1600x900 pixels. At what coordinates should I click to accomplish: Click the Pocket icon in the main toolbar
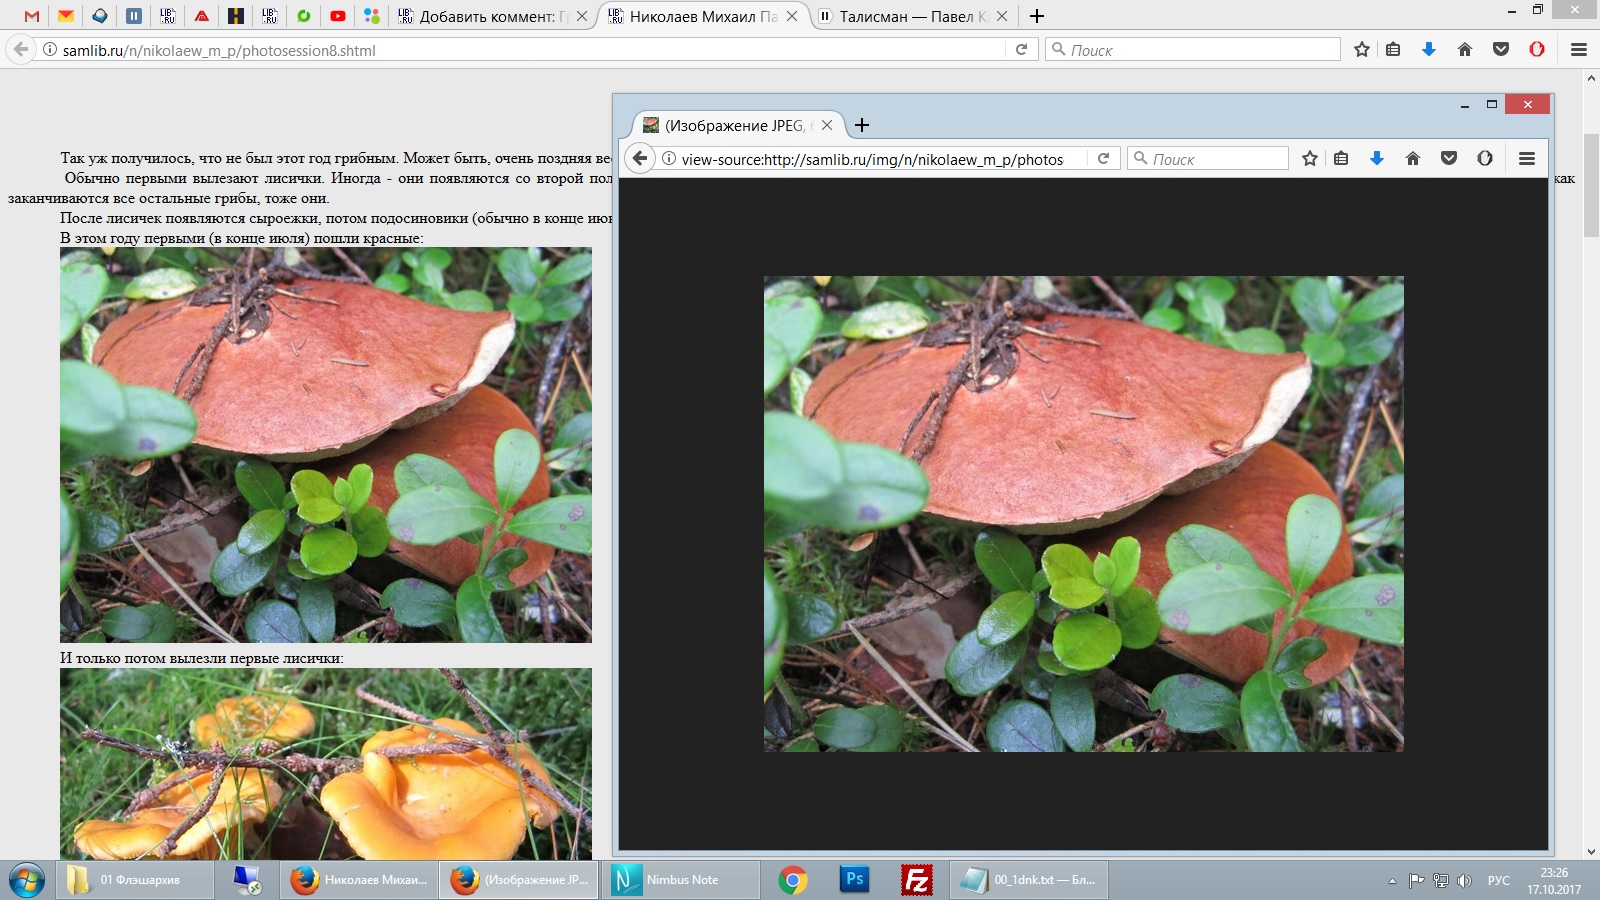point(1500,49)
